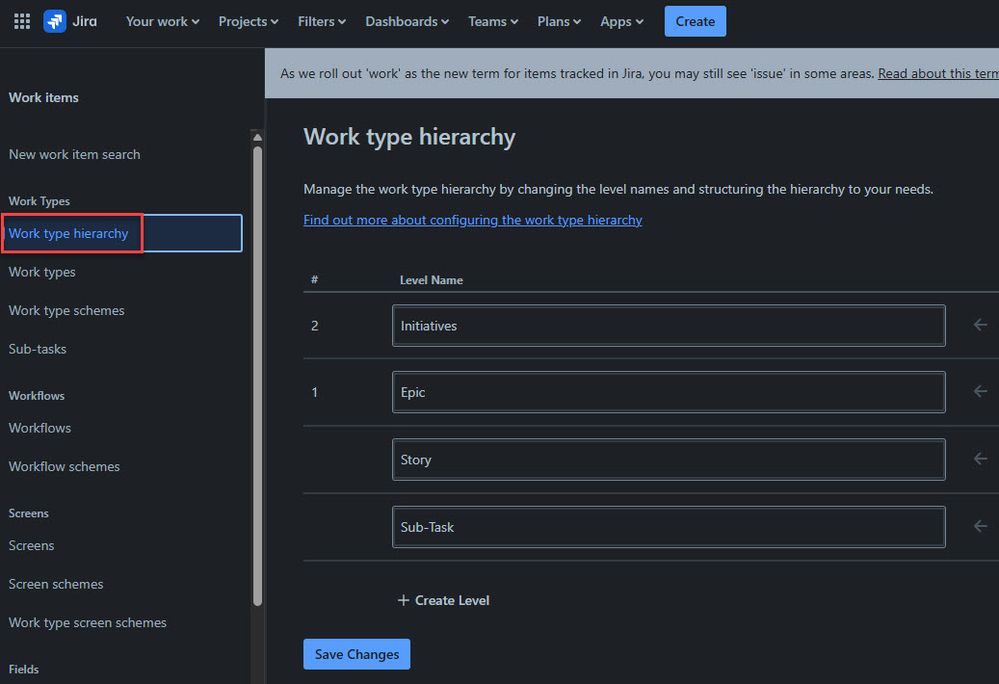Click the Work type hierarchy page heading
Image resolution: width=999 pixels, height=684 pixels.
click(410, 137)
